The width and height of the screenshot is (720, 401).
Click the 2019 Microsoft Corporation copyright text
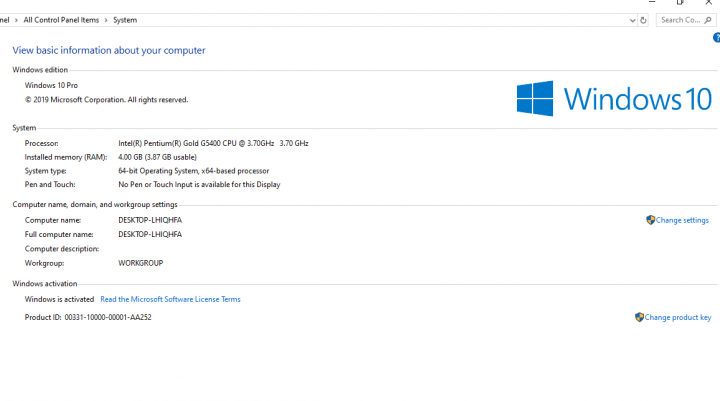(x=106, y=100)
